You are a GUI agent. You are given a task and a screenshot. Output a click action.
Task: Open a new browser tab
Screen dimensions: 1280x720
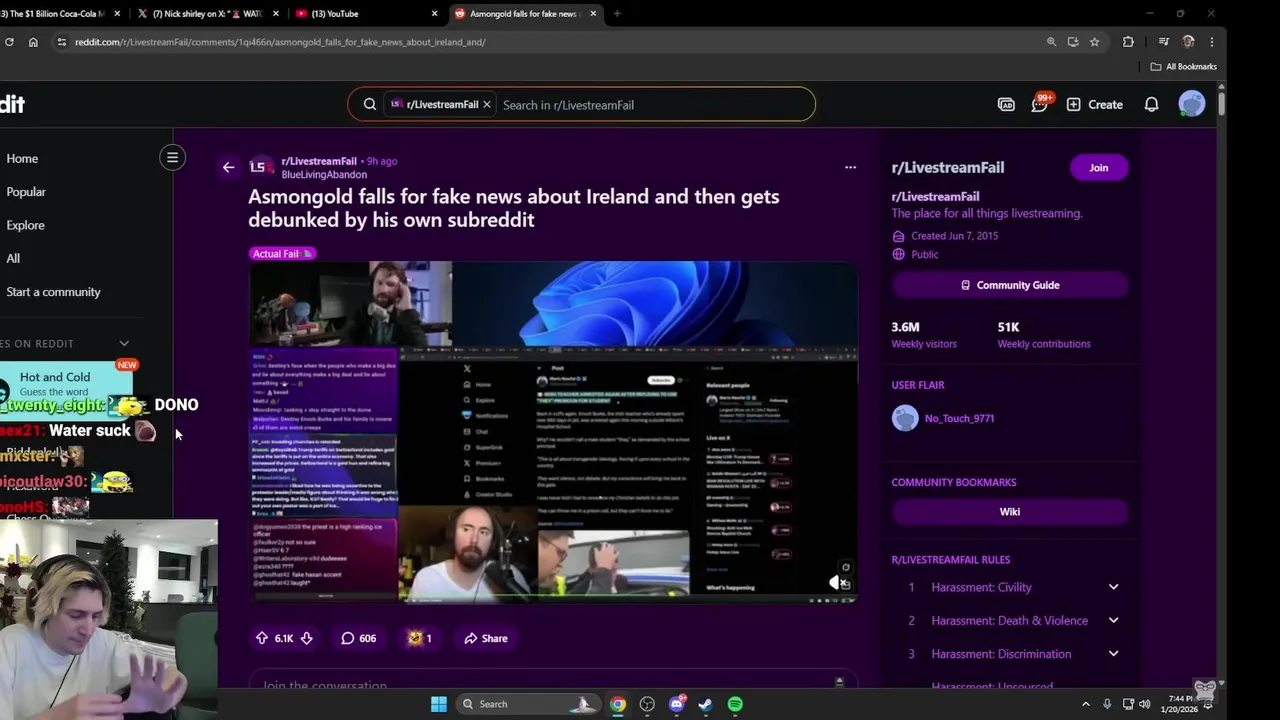[617, 13]
